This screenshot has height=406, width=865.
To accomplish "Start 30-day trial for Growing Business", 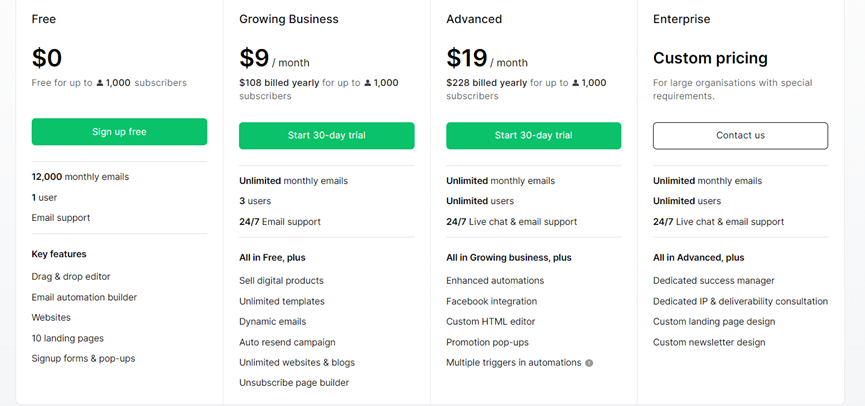I will pyautogui.click(x=326, y=136).
